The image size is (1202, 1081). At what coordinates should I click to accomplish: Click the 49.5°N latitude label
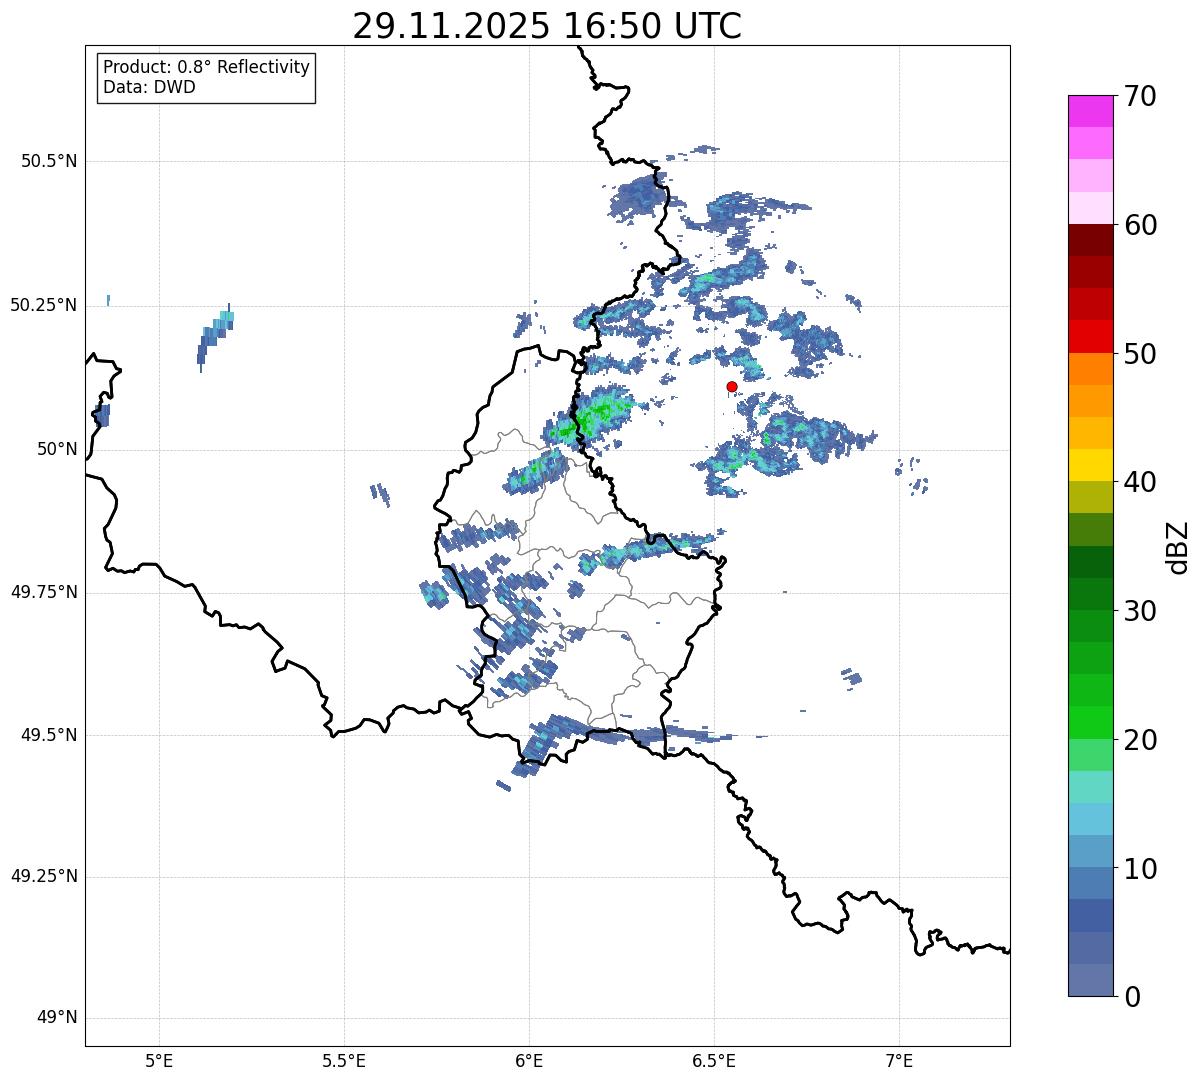49,735
